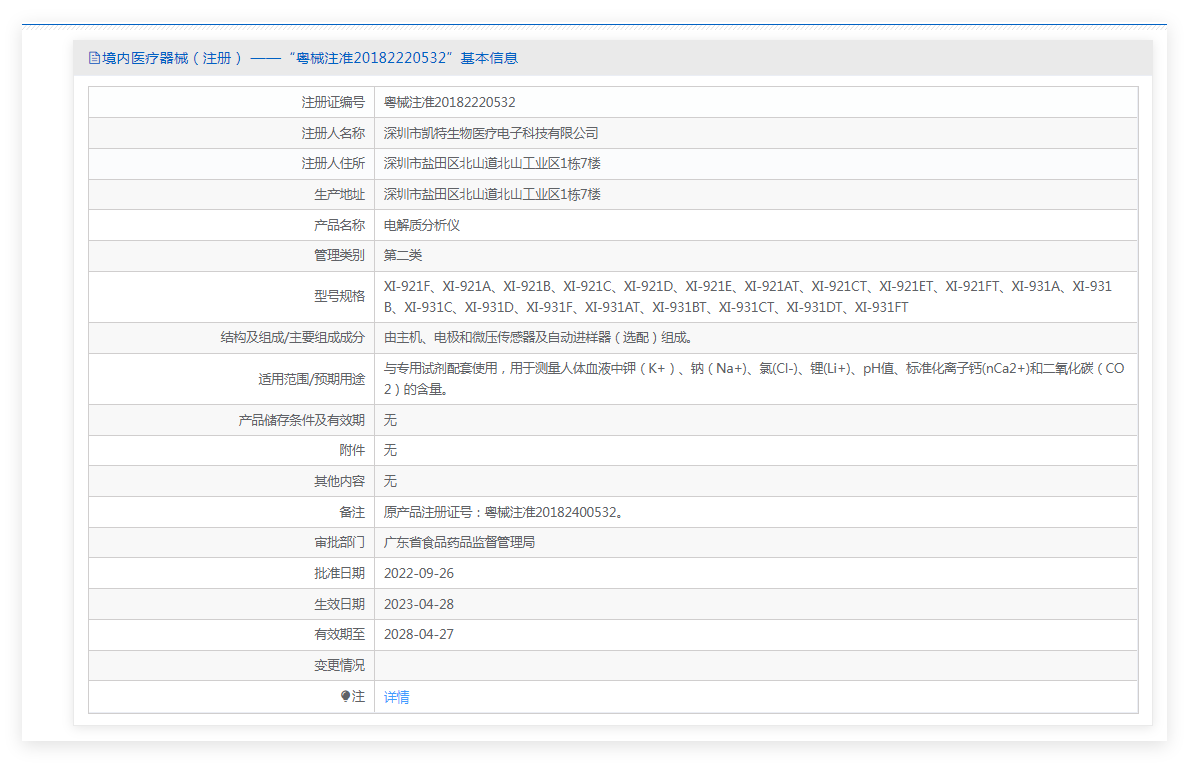Click the 注册人名称 label

click(333, 133)
